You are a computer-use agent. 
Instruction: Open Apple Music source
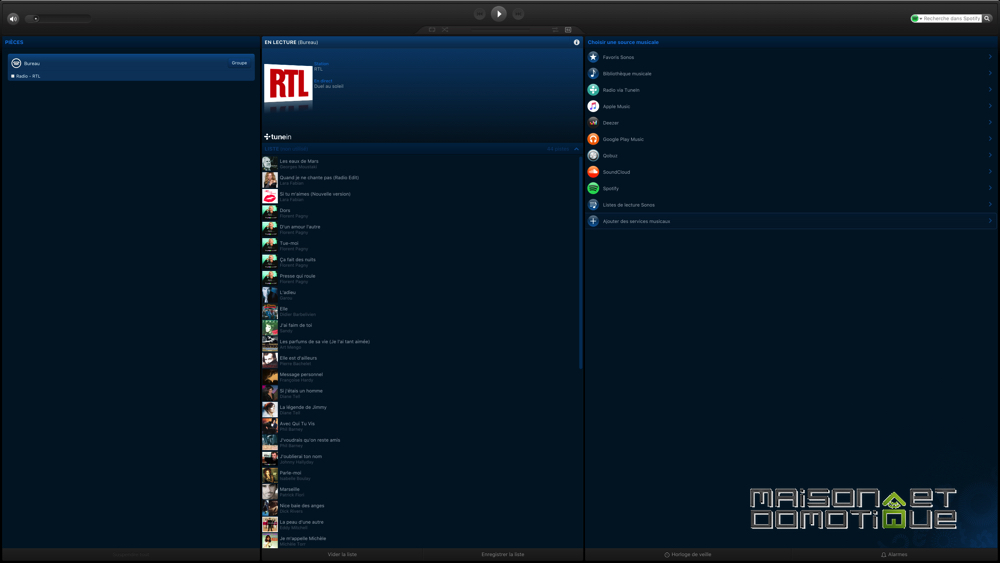[x=791, y=106]
